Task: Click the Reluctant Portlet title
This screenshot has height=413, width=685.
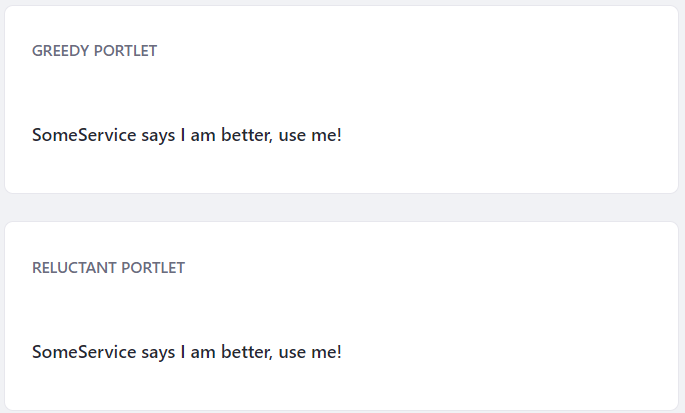Action: (108, 267)
